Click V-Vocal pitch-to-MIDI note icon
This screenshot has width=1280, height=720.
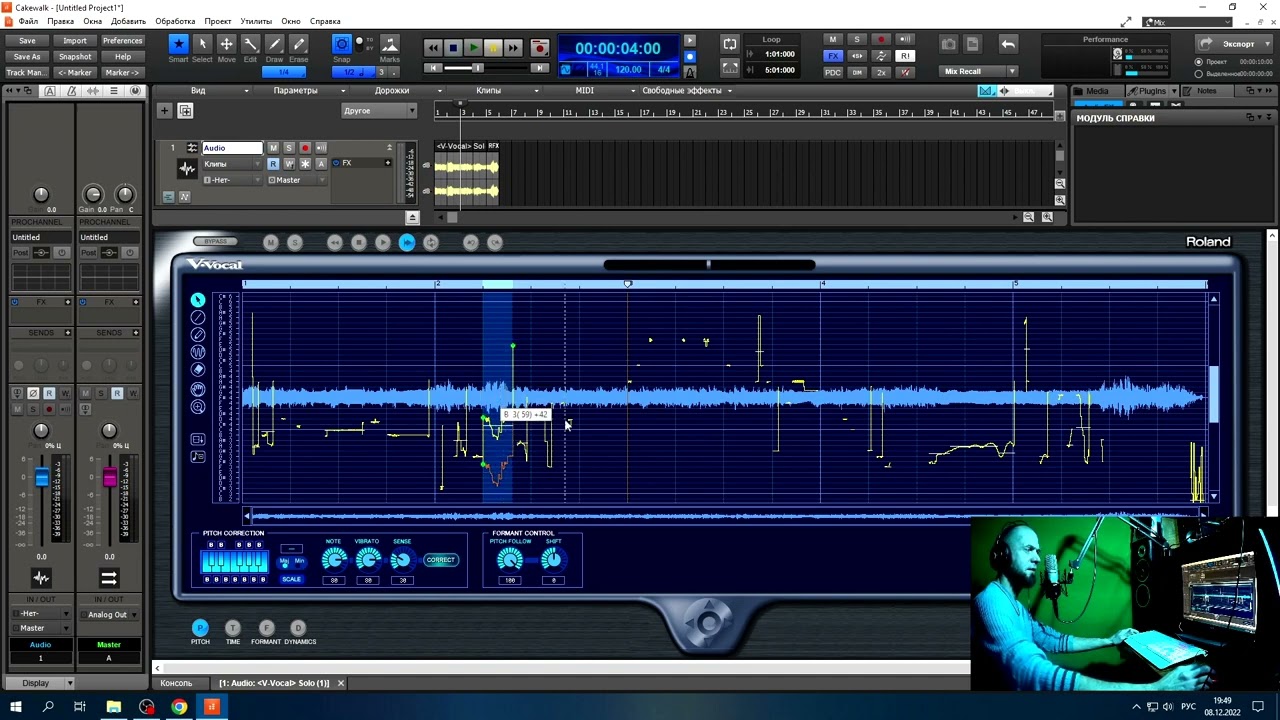pyautogui.click(x=198, y=457)
